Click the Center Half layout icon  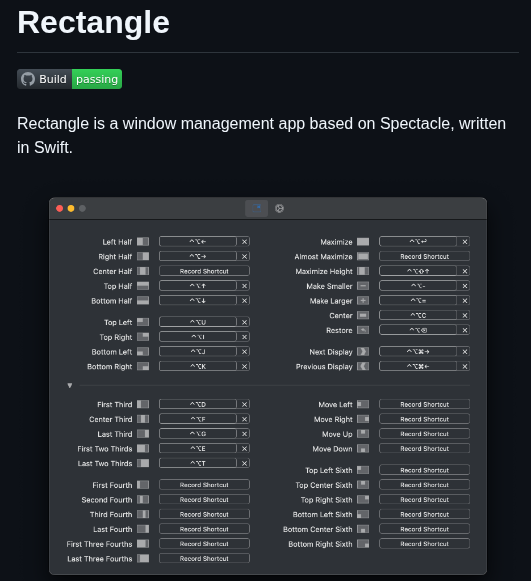[143, 271]
